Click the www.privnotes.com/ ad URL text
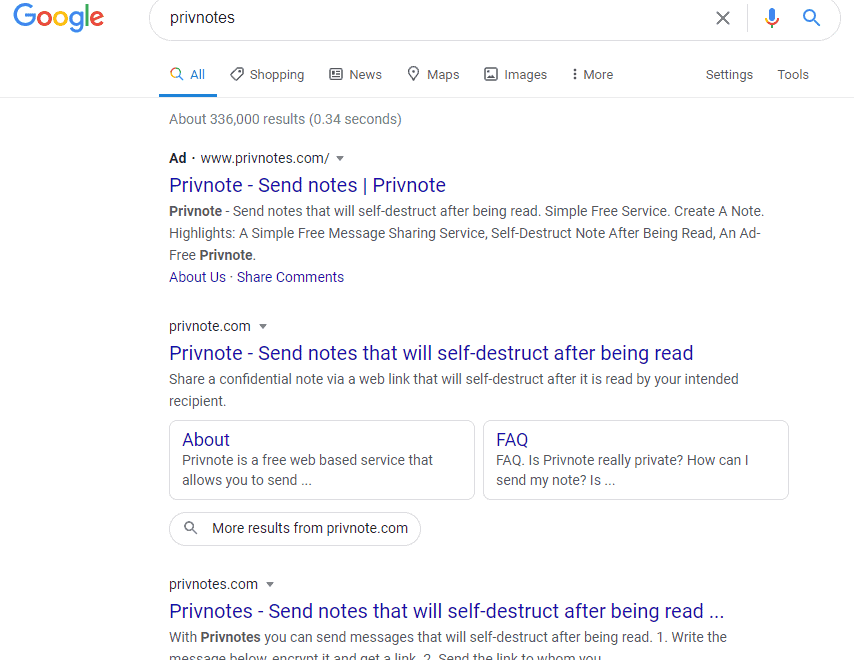 pyautogui.click(x=265, y=158)
